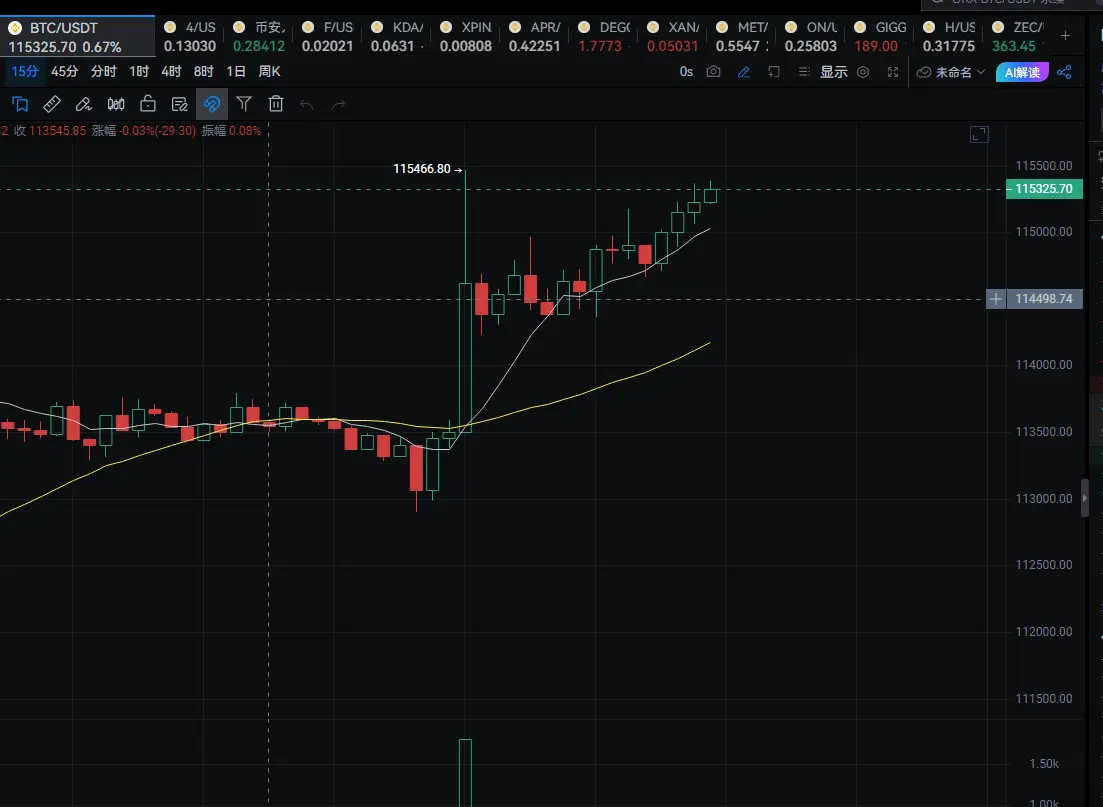Image resolution: width=1103 pixels, height=807 pixels.
Task: Click the 显示 display options button
Action: [834, 72]
